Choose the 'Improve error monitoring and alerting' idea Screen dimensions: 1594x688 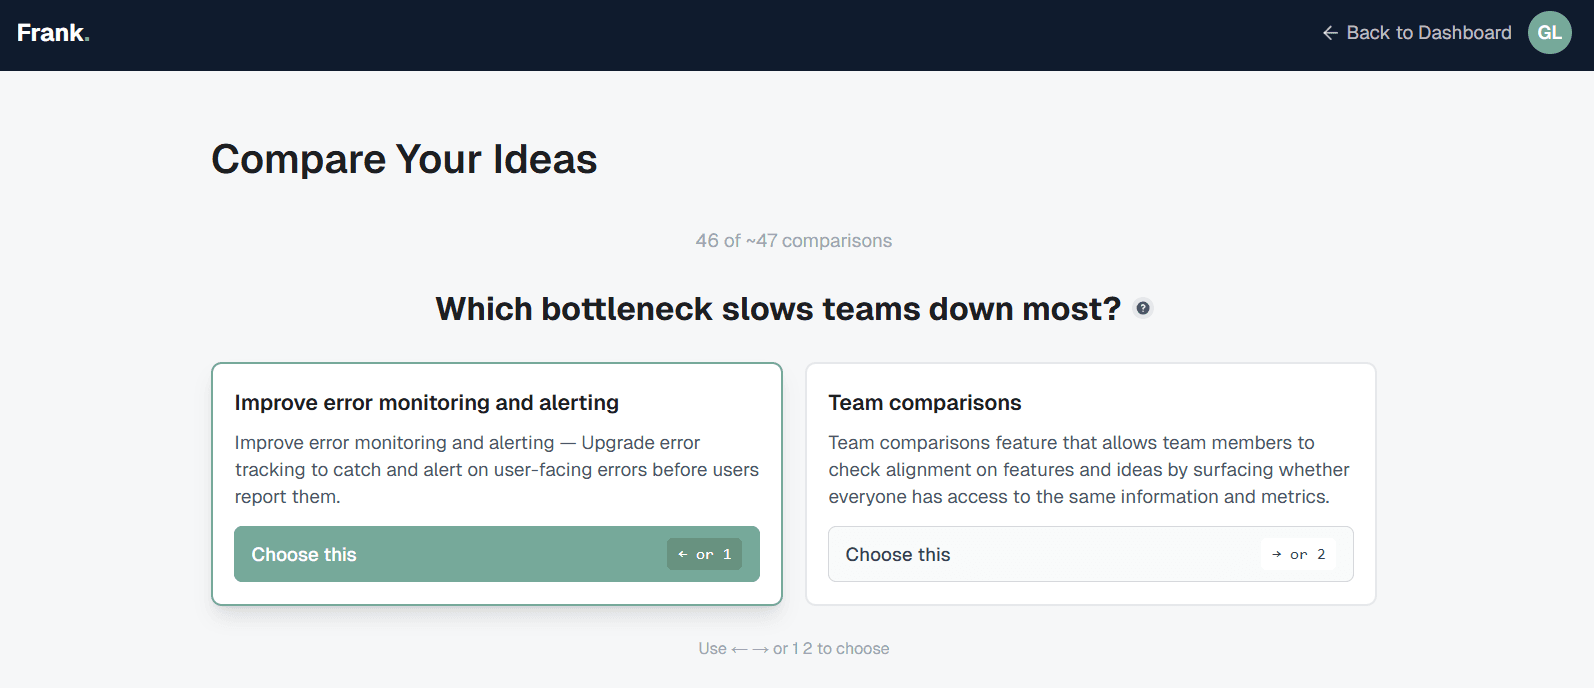[x=497, y=553]
